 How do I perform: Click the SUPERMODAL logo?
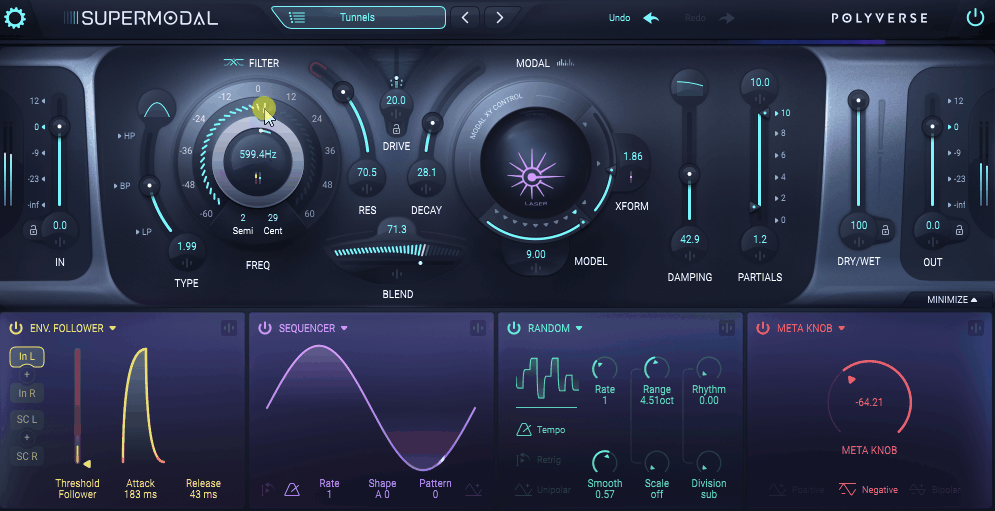point(142,18)
